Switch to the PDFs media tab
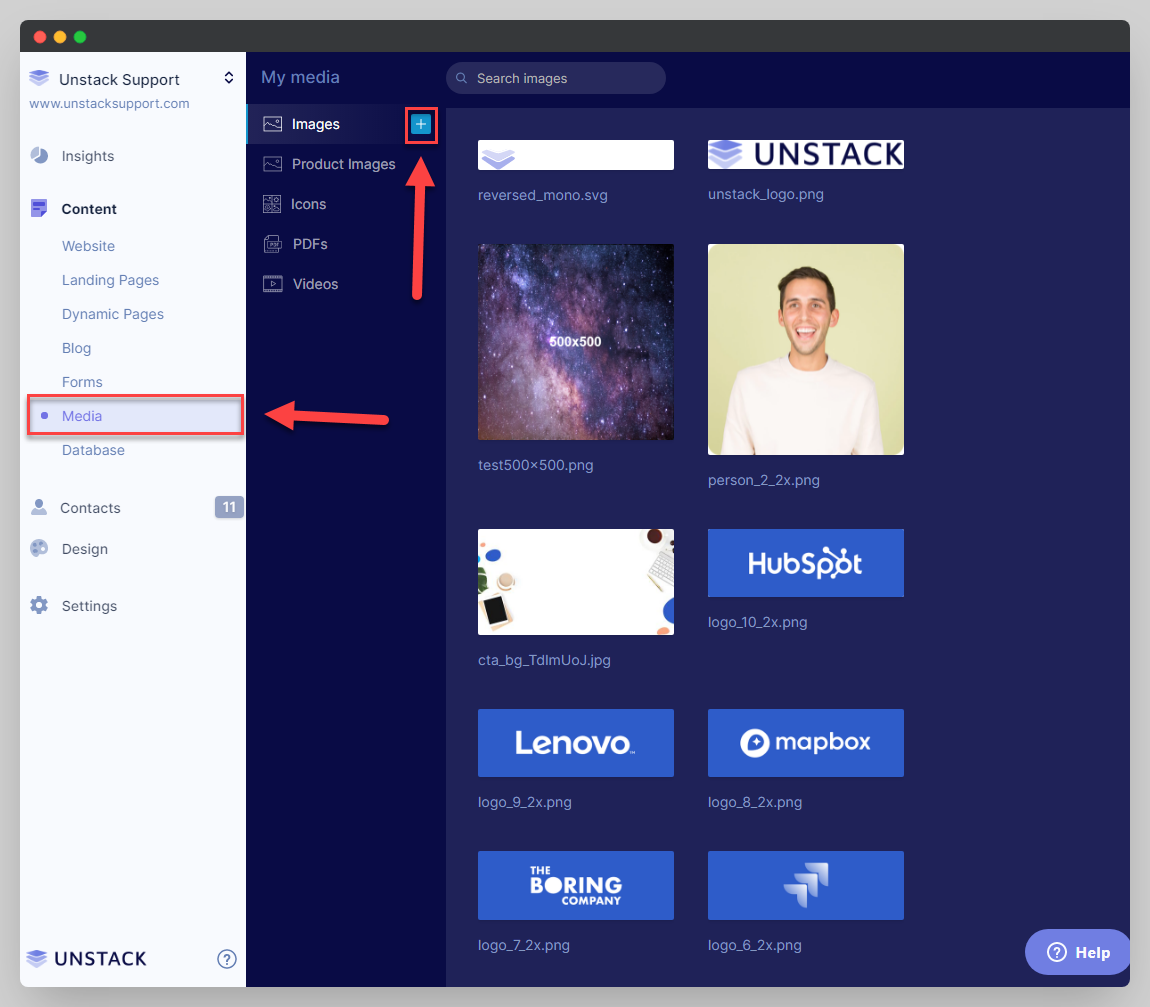The height and width of the screenshot is (1007, 1150). 310,244
